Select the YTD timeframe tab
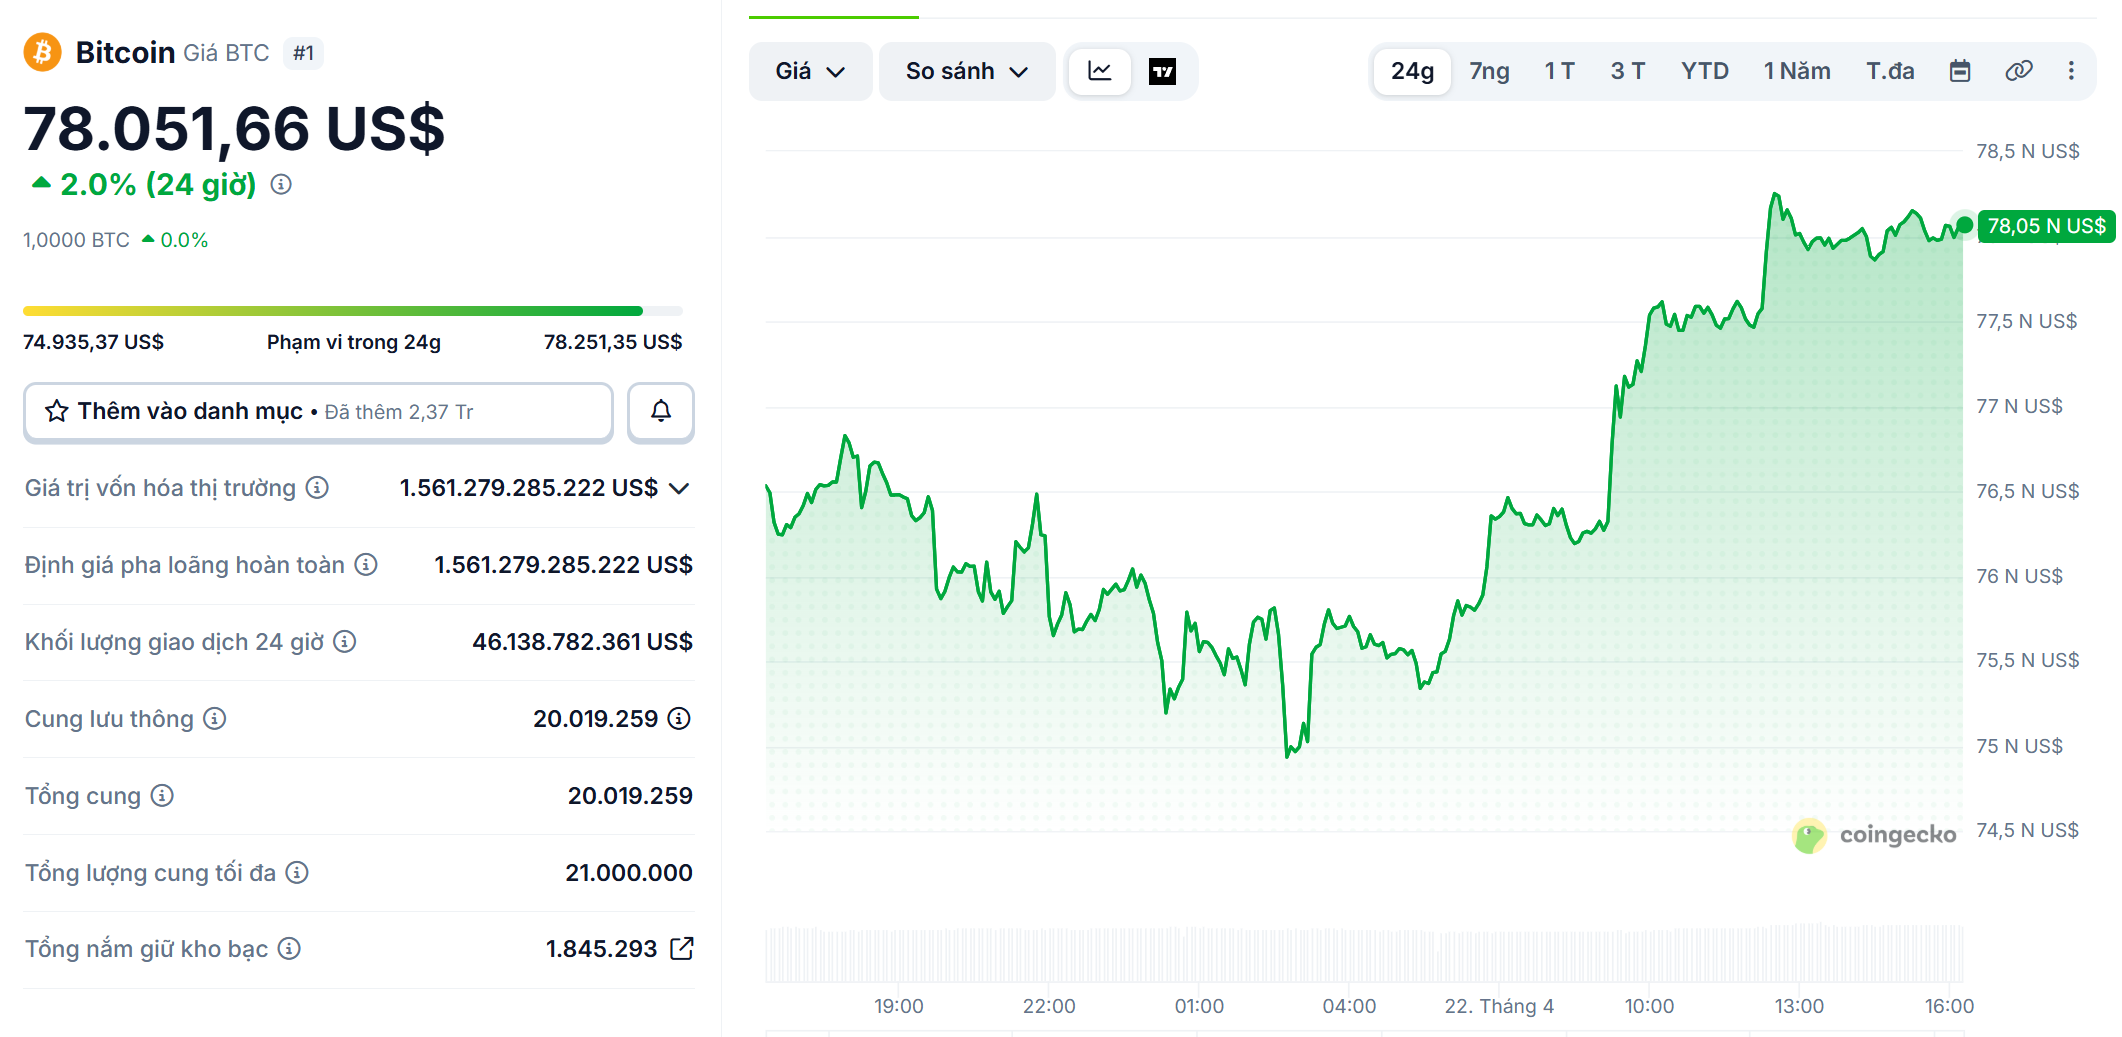The height and width of the screenshot is (1037, 2122). click(1704, 71)
